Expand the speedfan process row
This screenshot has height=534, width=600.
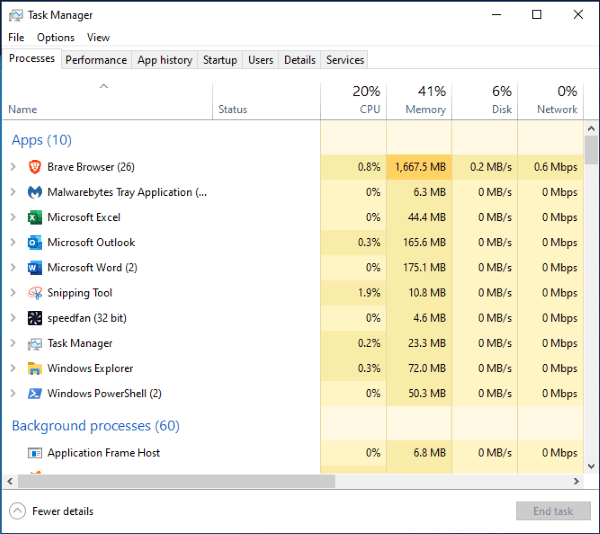click(13, 318)
